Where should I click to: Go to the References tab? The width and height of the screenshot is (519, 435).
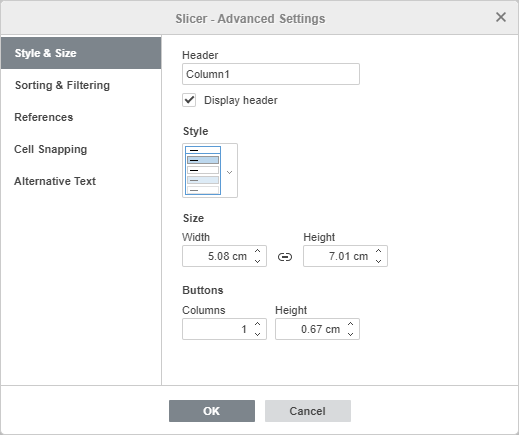click(81, 117)
